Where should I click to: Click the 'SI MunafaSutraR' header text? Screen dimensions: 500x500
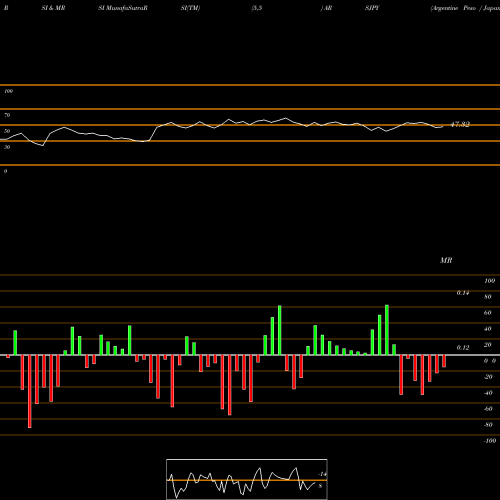tap(123, 8)
